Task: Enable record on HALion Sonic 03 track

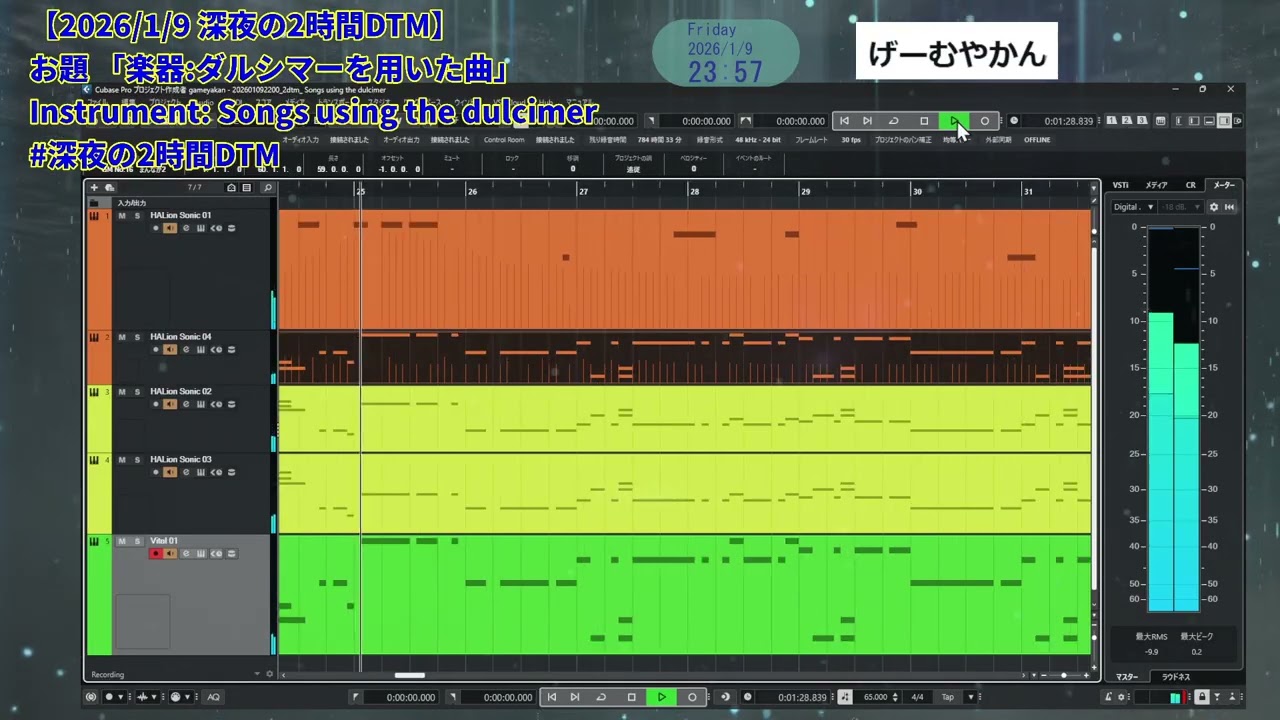Action: click(x=156, y=472)
